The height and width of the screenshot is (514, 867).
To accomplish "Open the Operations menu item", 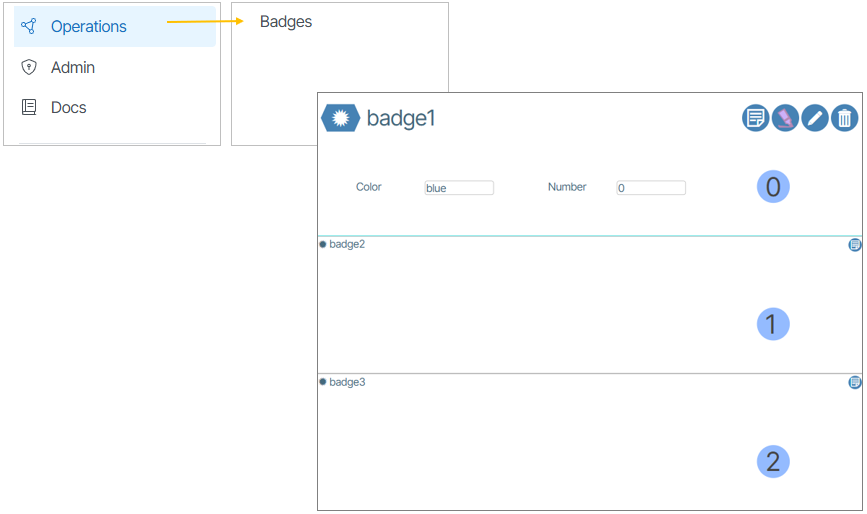I will [x=89, y=27].
